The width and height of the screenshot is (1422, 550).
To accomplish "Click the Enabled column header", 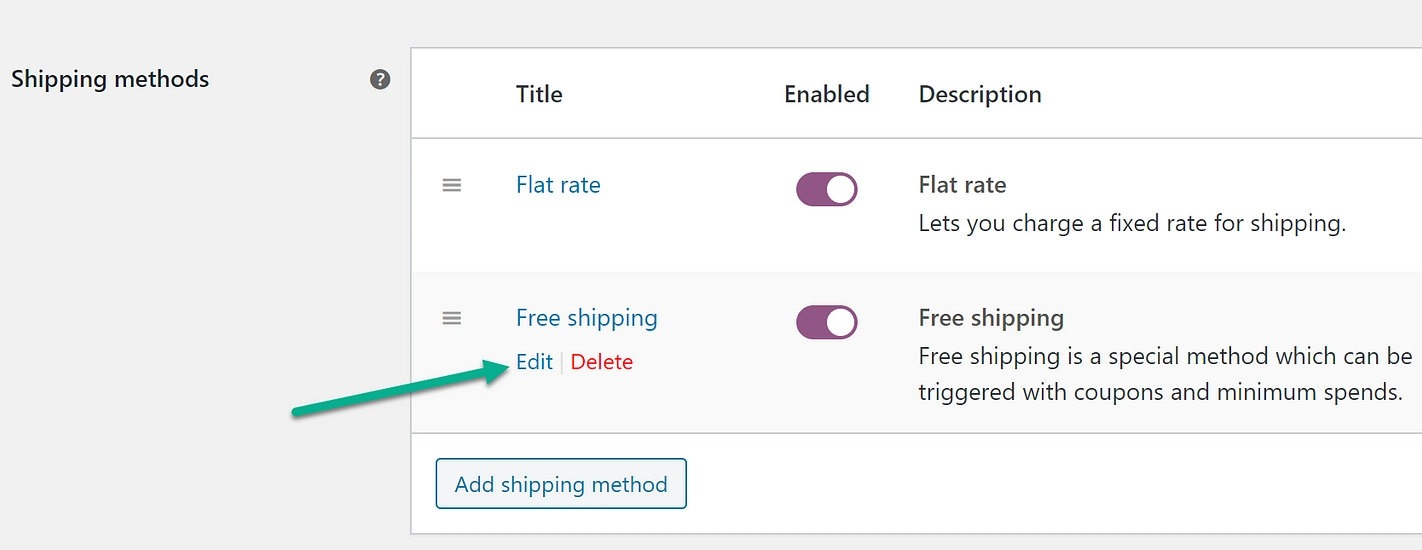I will click(827, 94).
